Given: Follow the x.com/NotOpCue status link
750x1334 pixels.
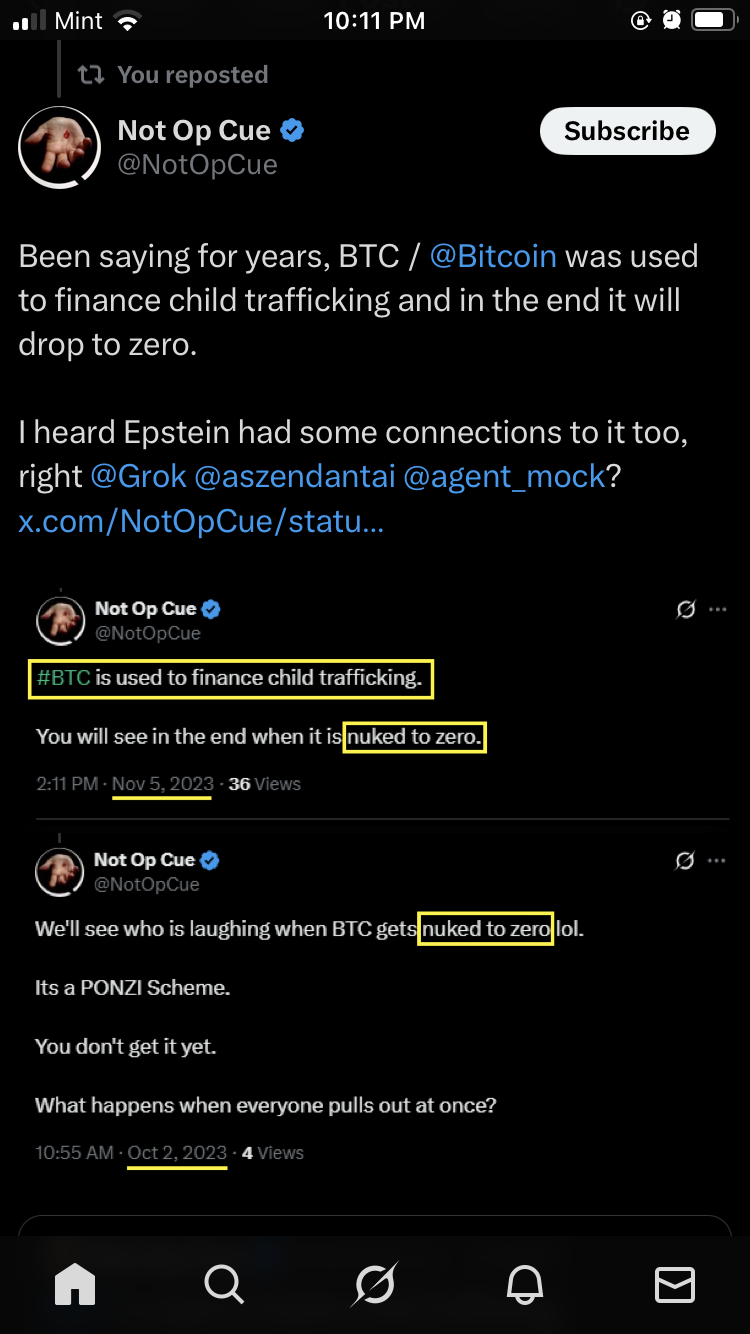Looking at the screenshot, I should 200,521.
